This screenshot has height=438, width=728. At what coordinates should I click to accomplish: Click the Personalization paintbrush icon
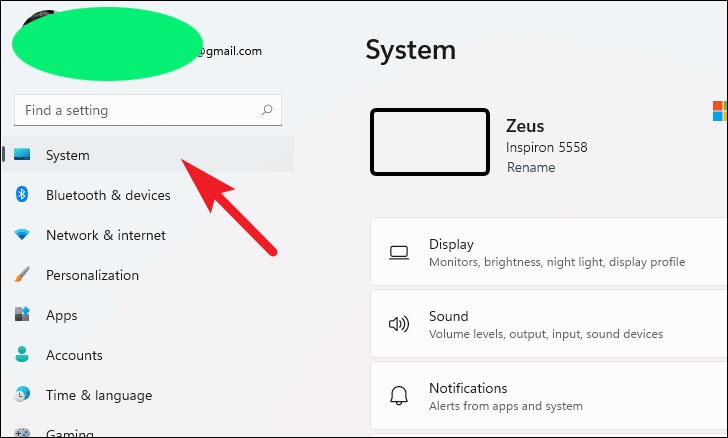pos(22,274)
